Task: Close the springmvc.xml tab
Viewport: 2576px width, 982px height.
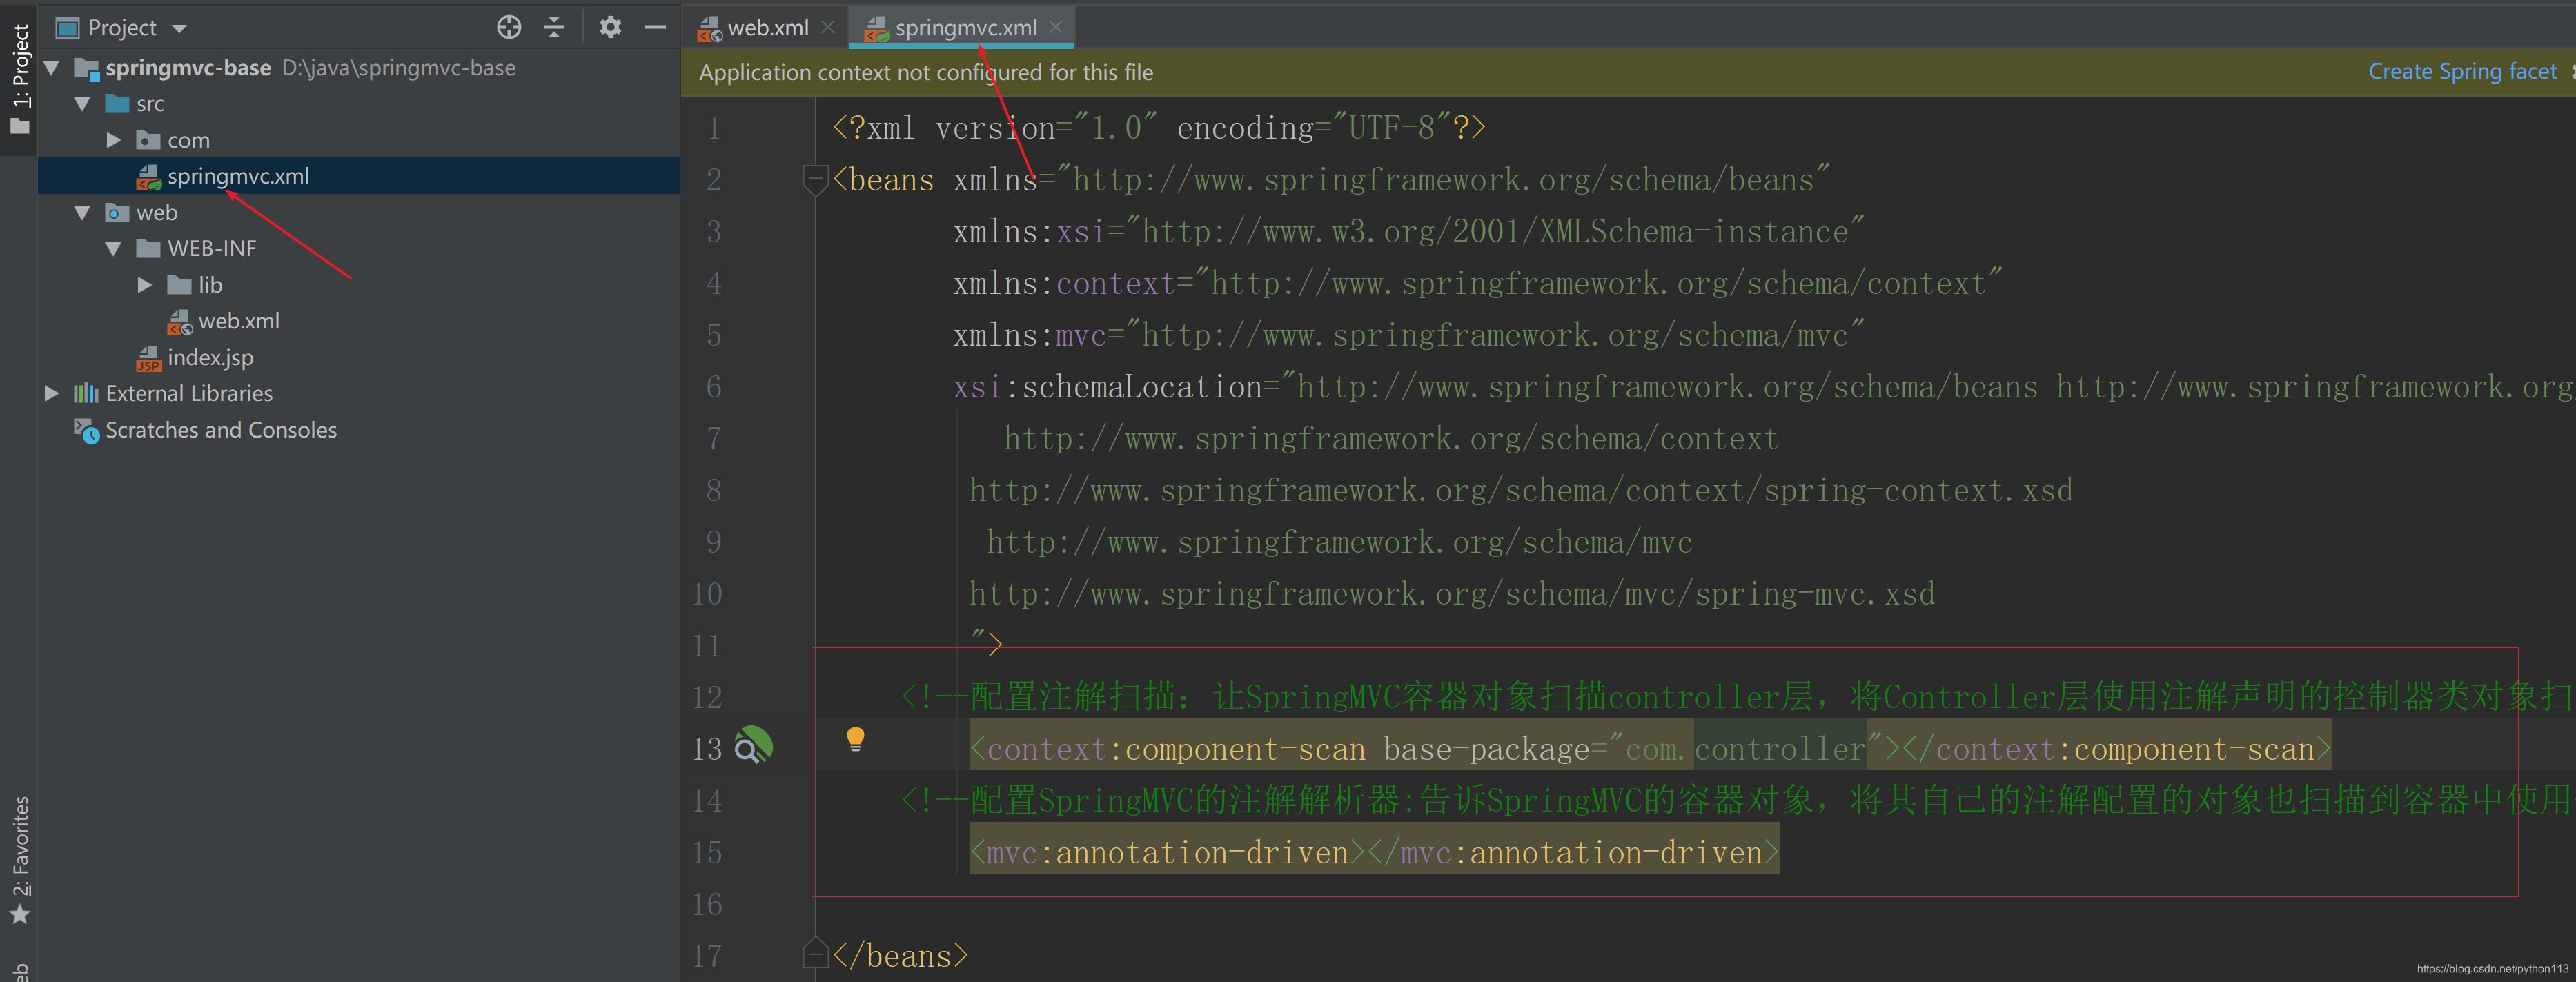Action: coord(1056,28)
